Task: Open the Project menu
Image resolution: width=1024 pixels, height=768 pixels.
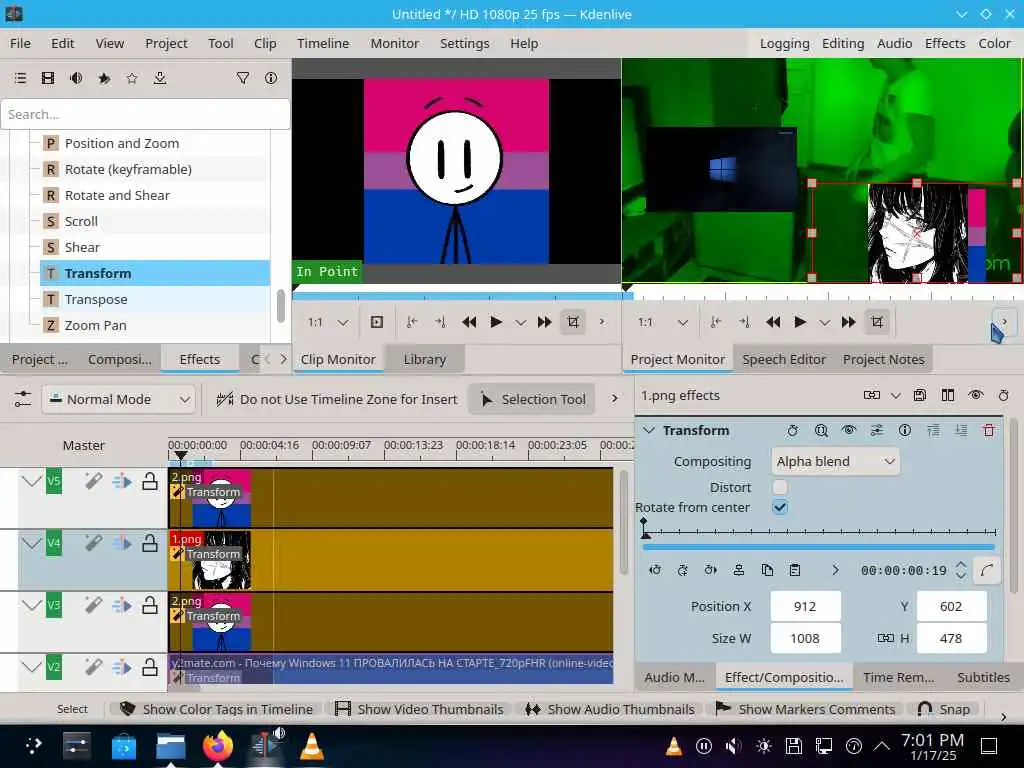Action: 166,43
